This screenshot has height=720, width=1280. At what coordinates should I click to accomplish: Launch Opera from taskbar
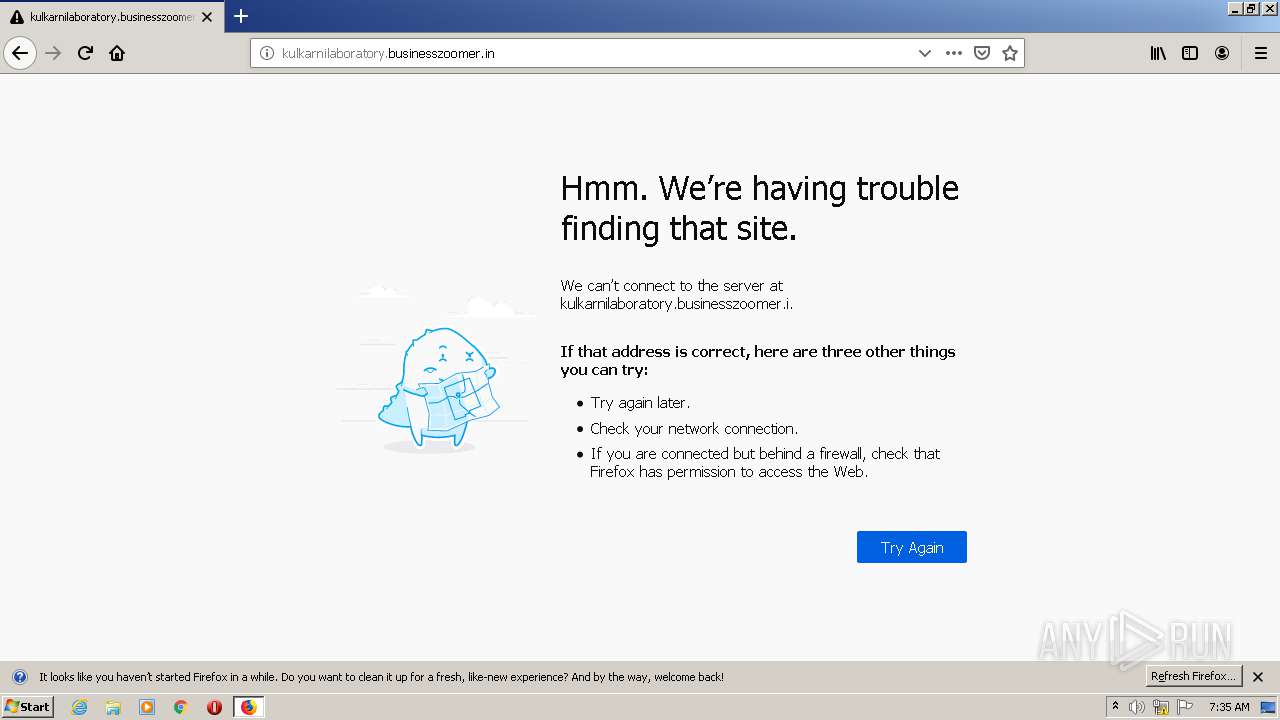(x=214, y=707)
